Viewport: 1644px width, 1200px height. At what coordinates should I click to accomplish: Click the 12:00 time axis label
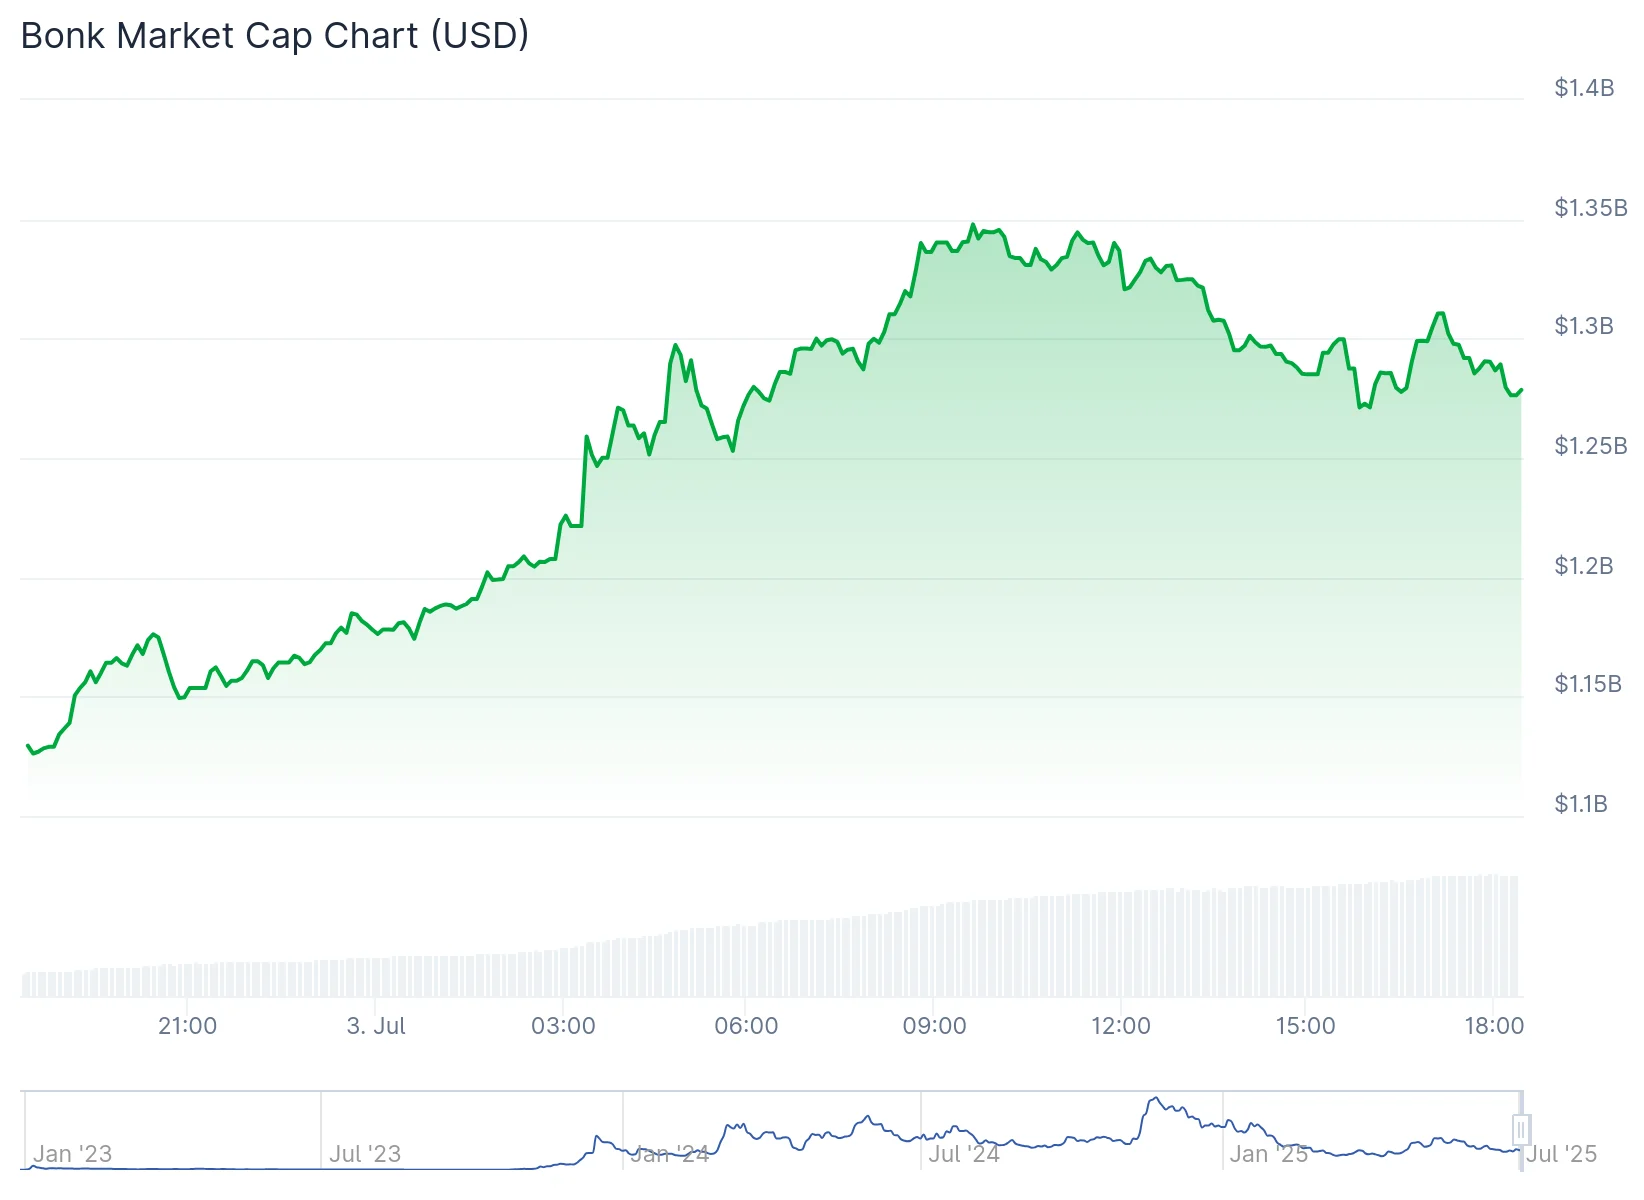pos(1120,1026)
